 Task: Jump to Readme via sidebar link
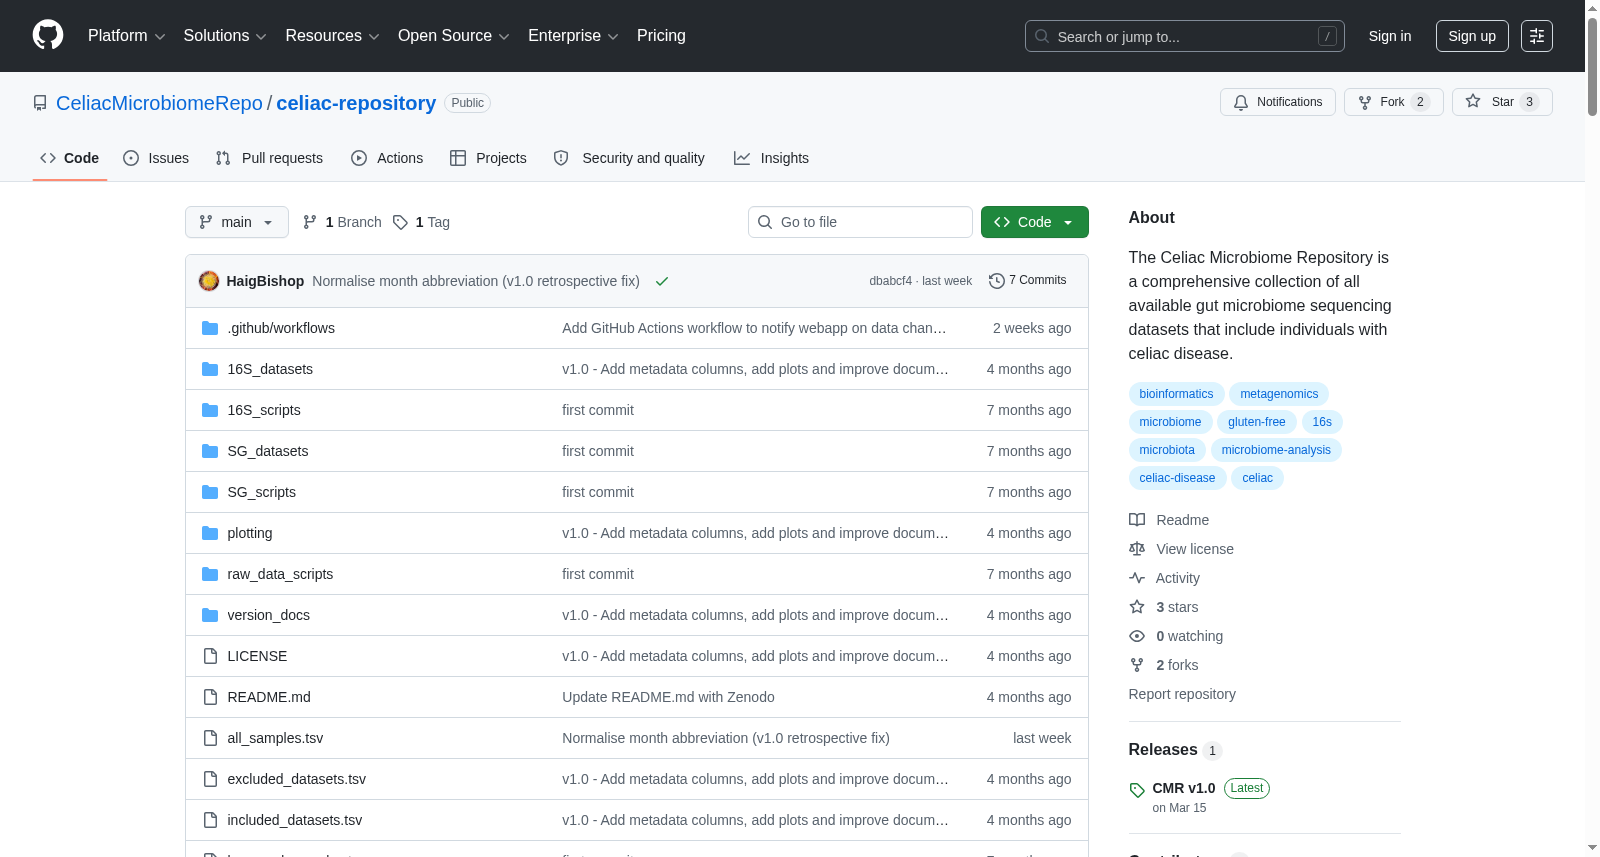pyautogui.click(x=1169, y=520)
